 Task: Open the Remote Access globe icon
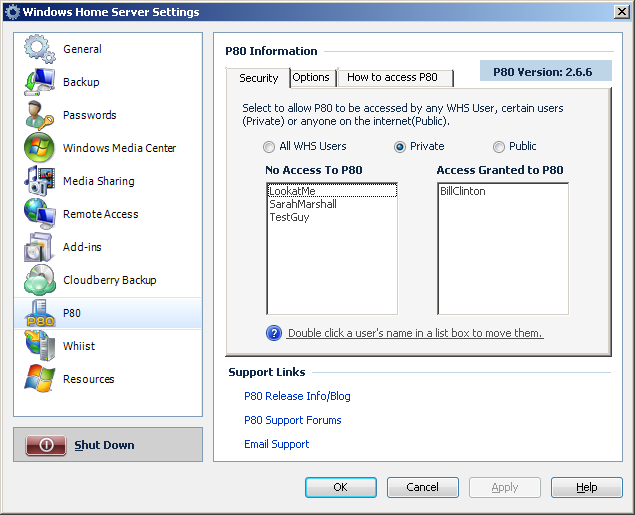(39, 214)
